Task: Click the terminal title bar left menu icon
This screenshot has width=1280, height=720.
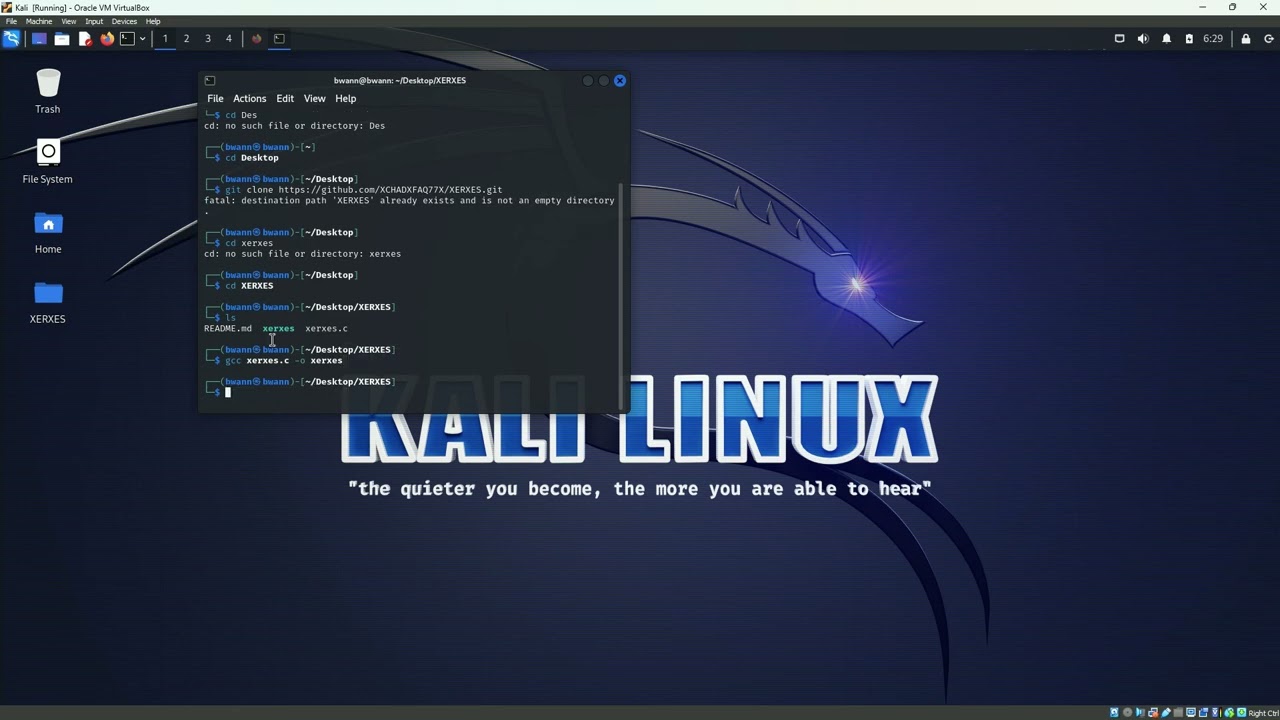Action: pos(209,81)
